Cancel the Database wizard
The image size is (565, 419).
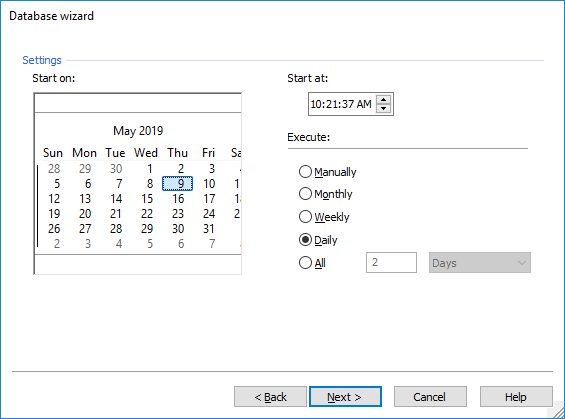(430, 397)
